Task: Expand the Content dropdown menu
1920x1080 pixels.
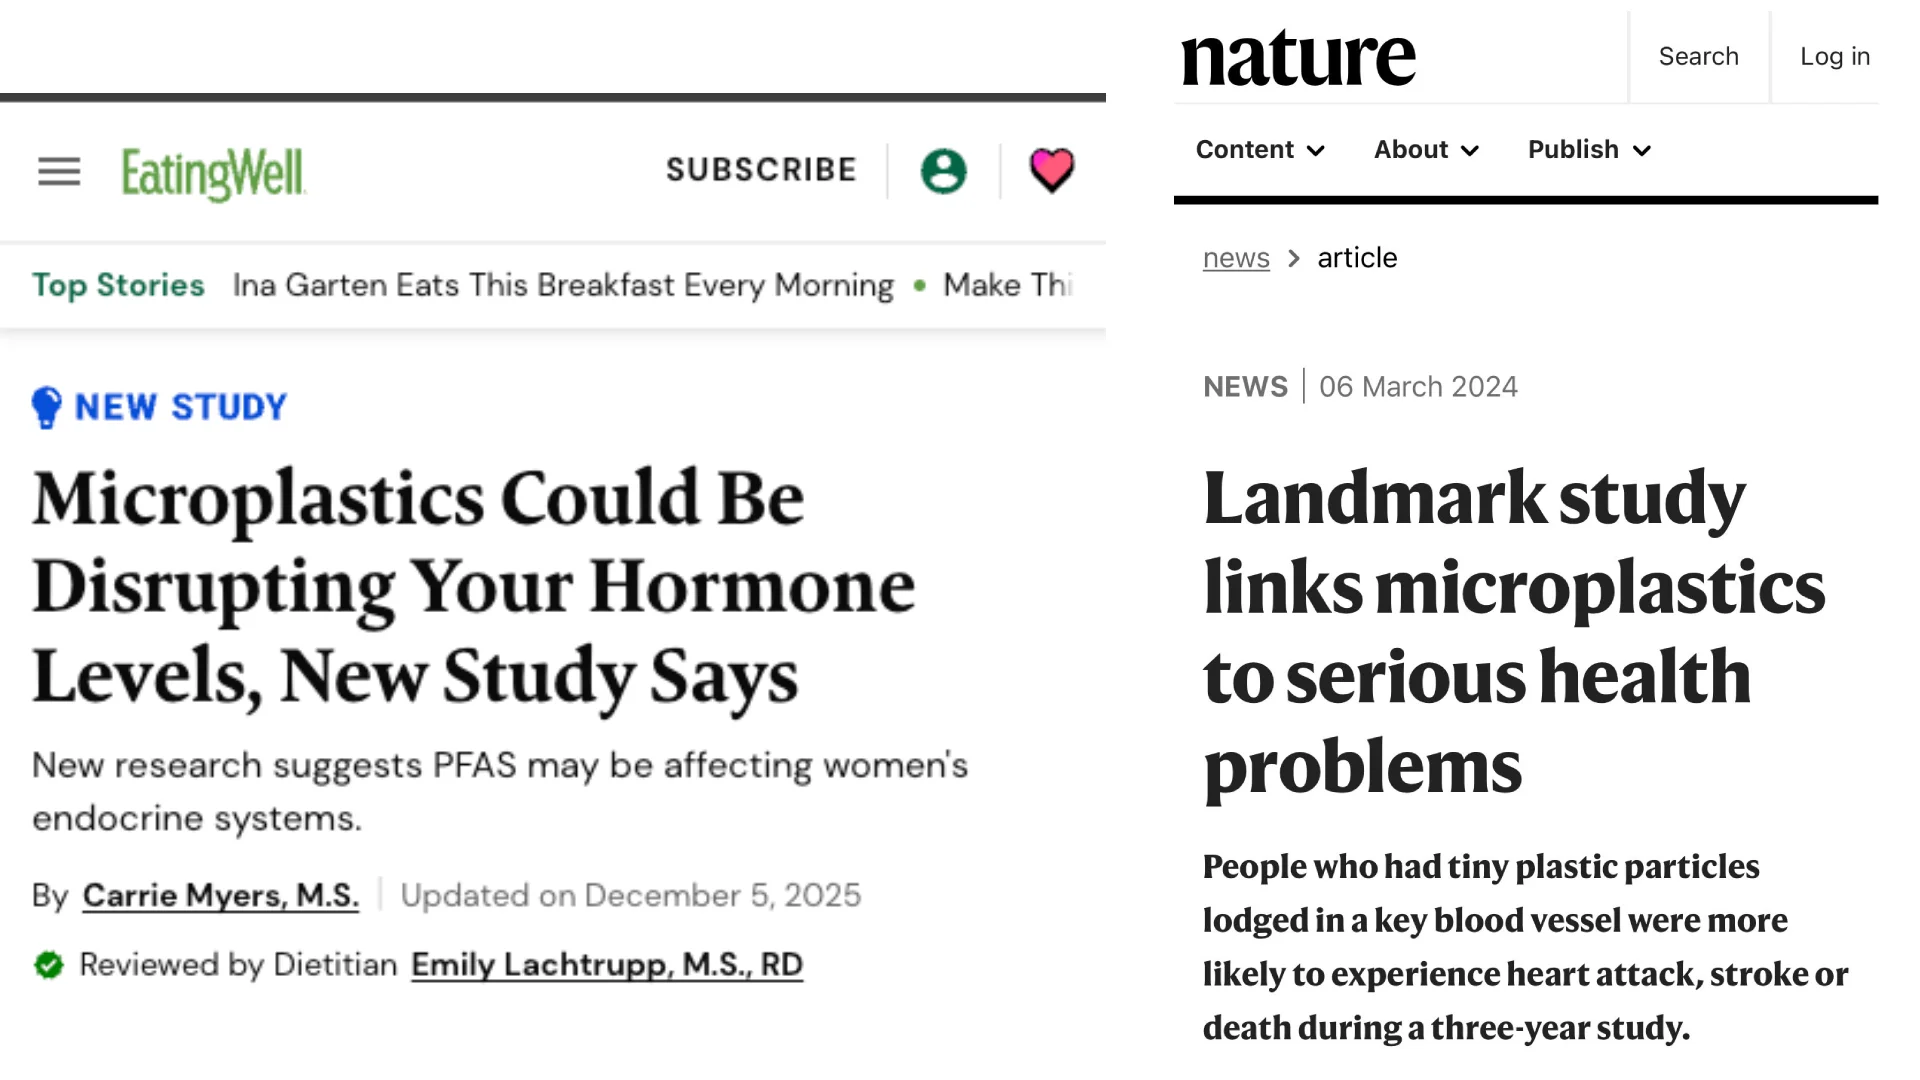Action: [1260, 150]
